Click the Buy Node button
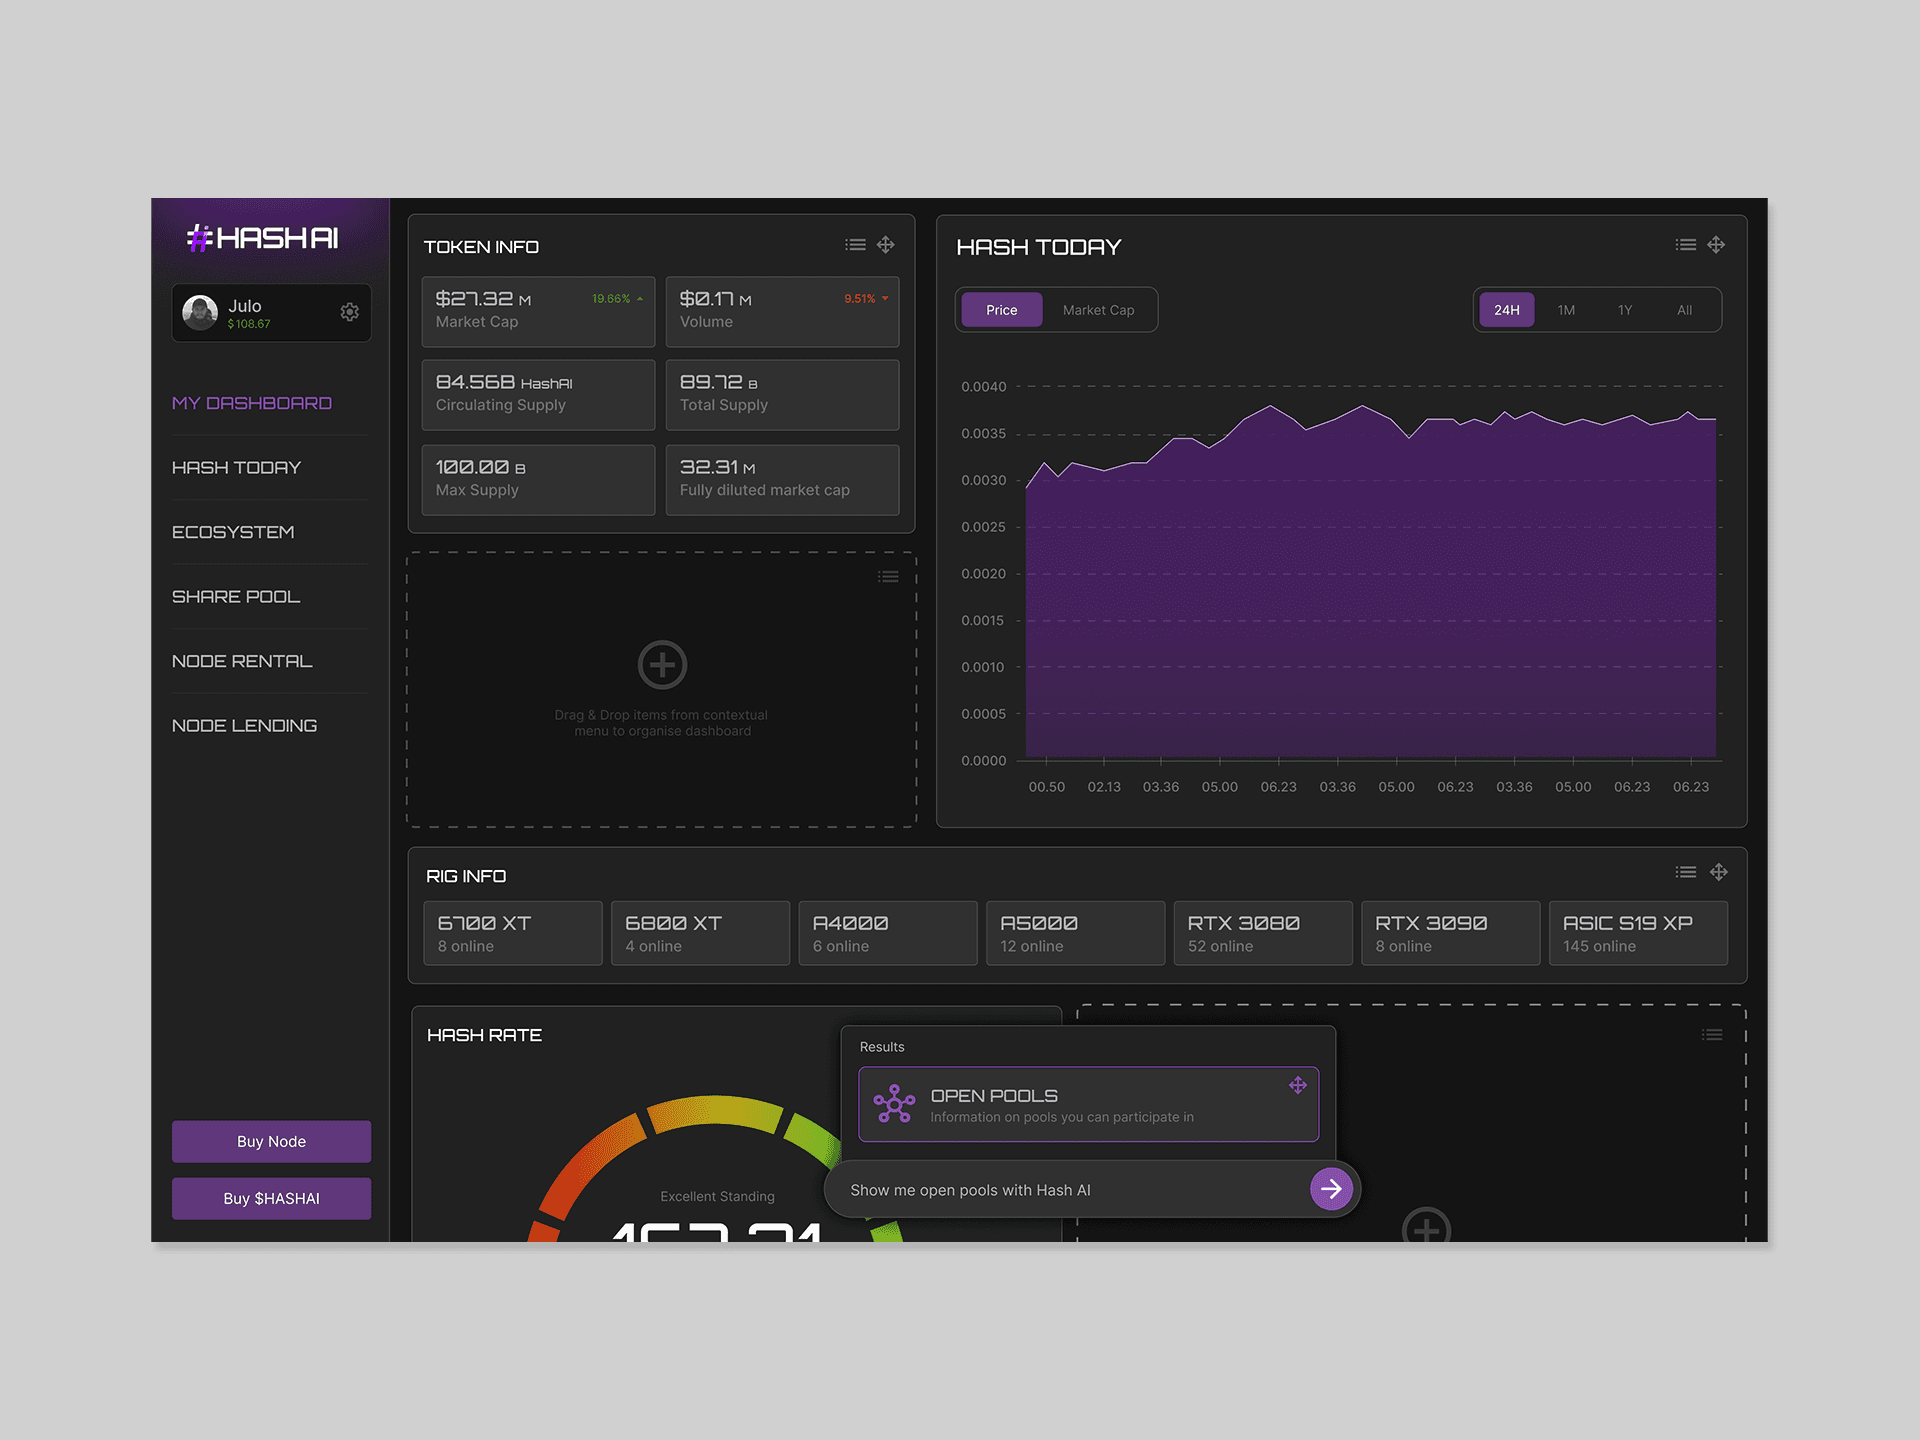The image size is (1920, 1440). coord(271,1141)
